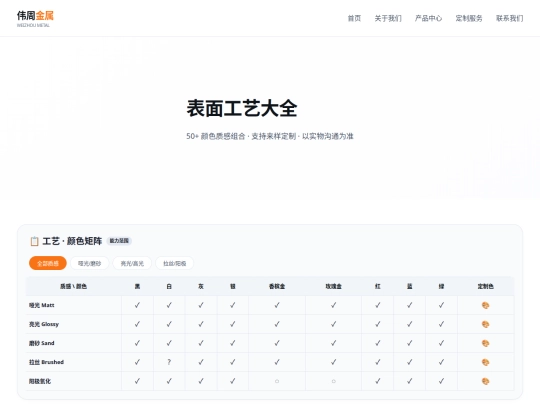Screen dimensions: 540x405
Task: Click the 质感\颜色 column header
Action: (74, 286)
